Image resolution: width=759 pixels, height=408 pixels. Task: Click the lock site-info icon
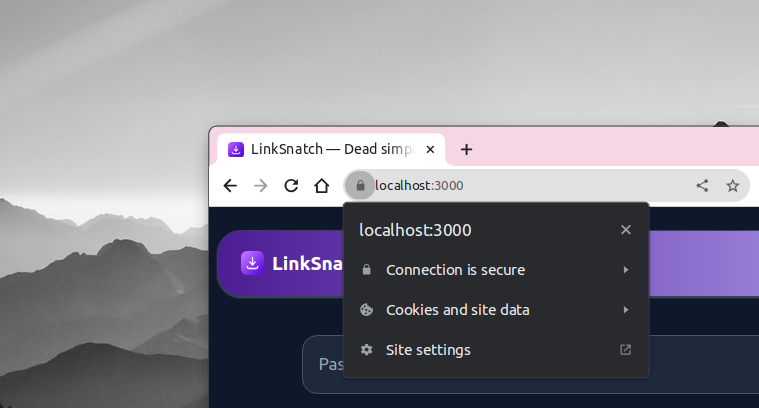[360, 185]
